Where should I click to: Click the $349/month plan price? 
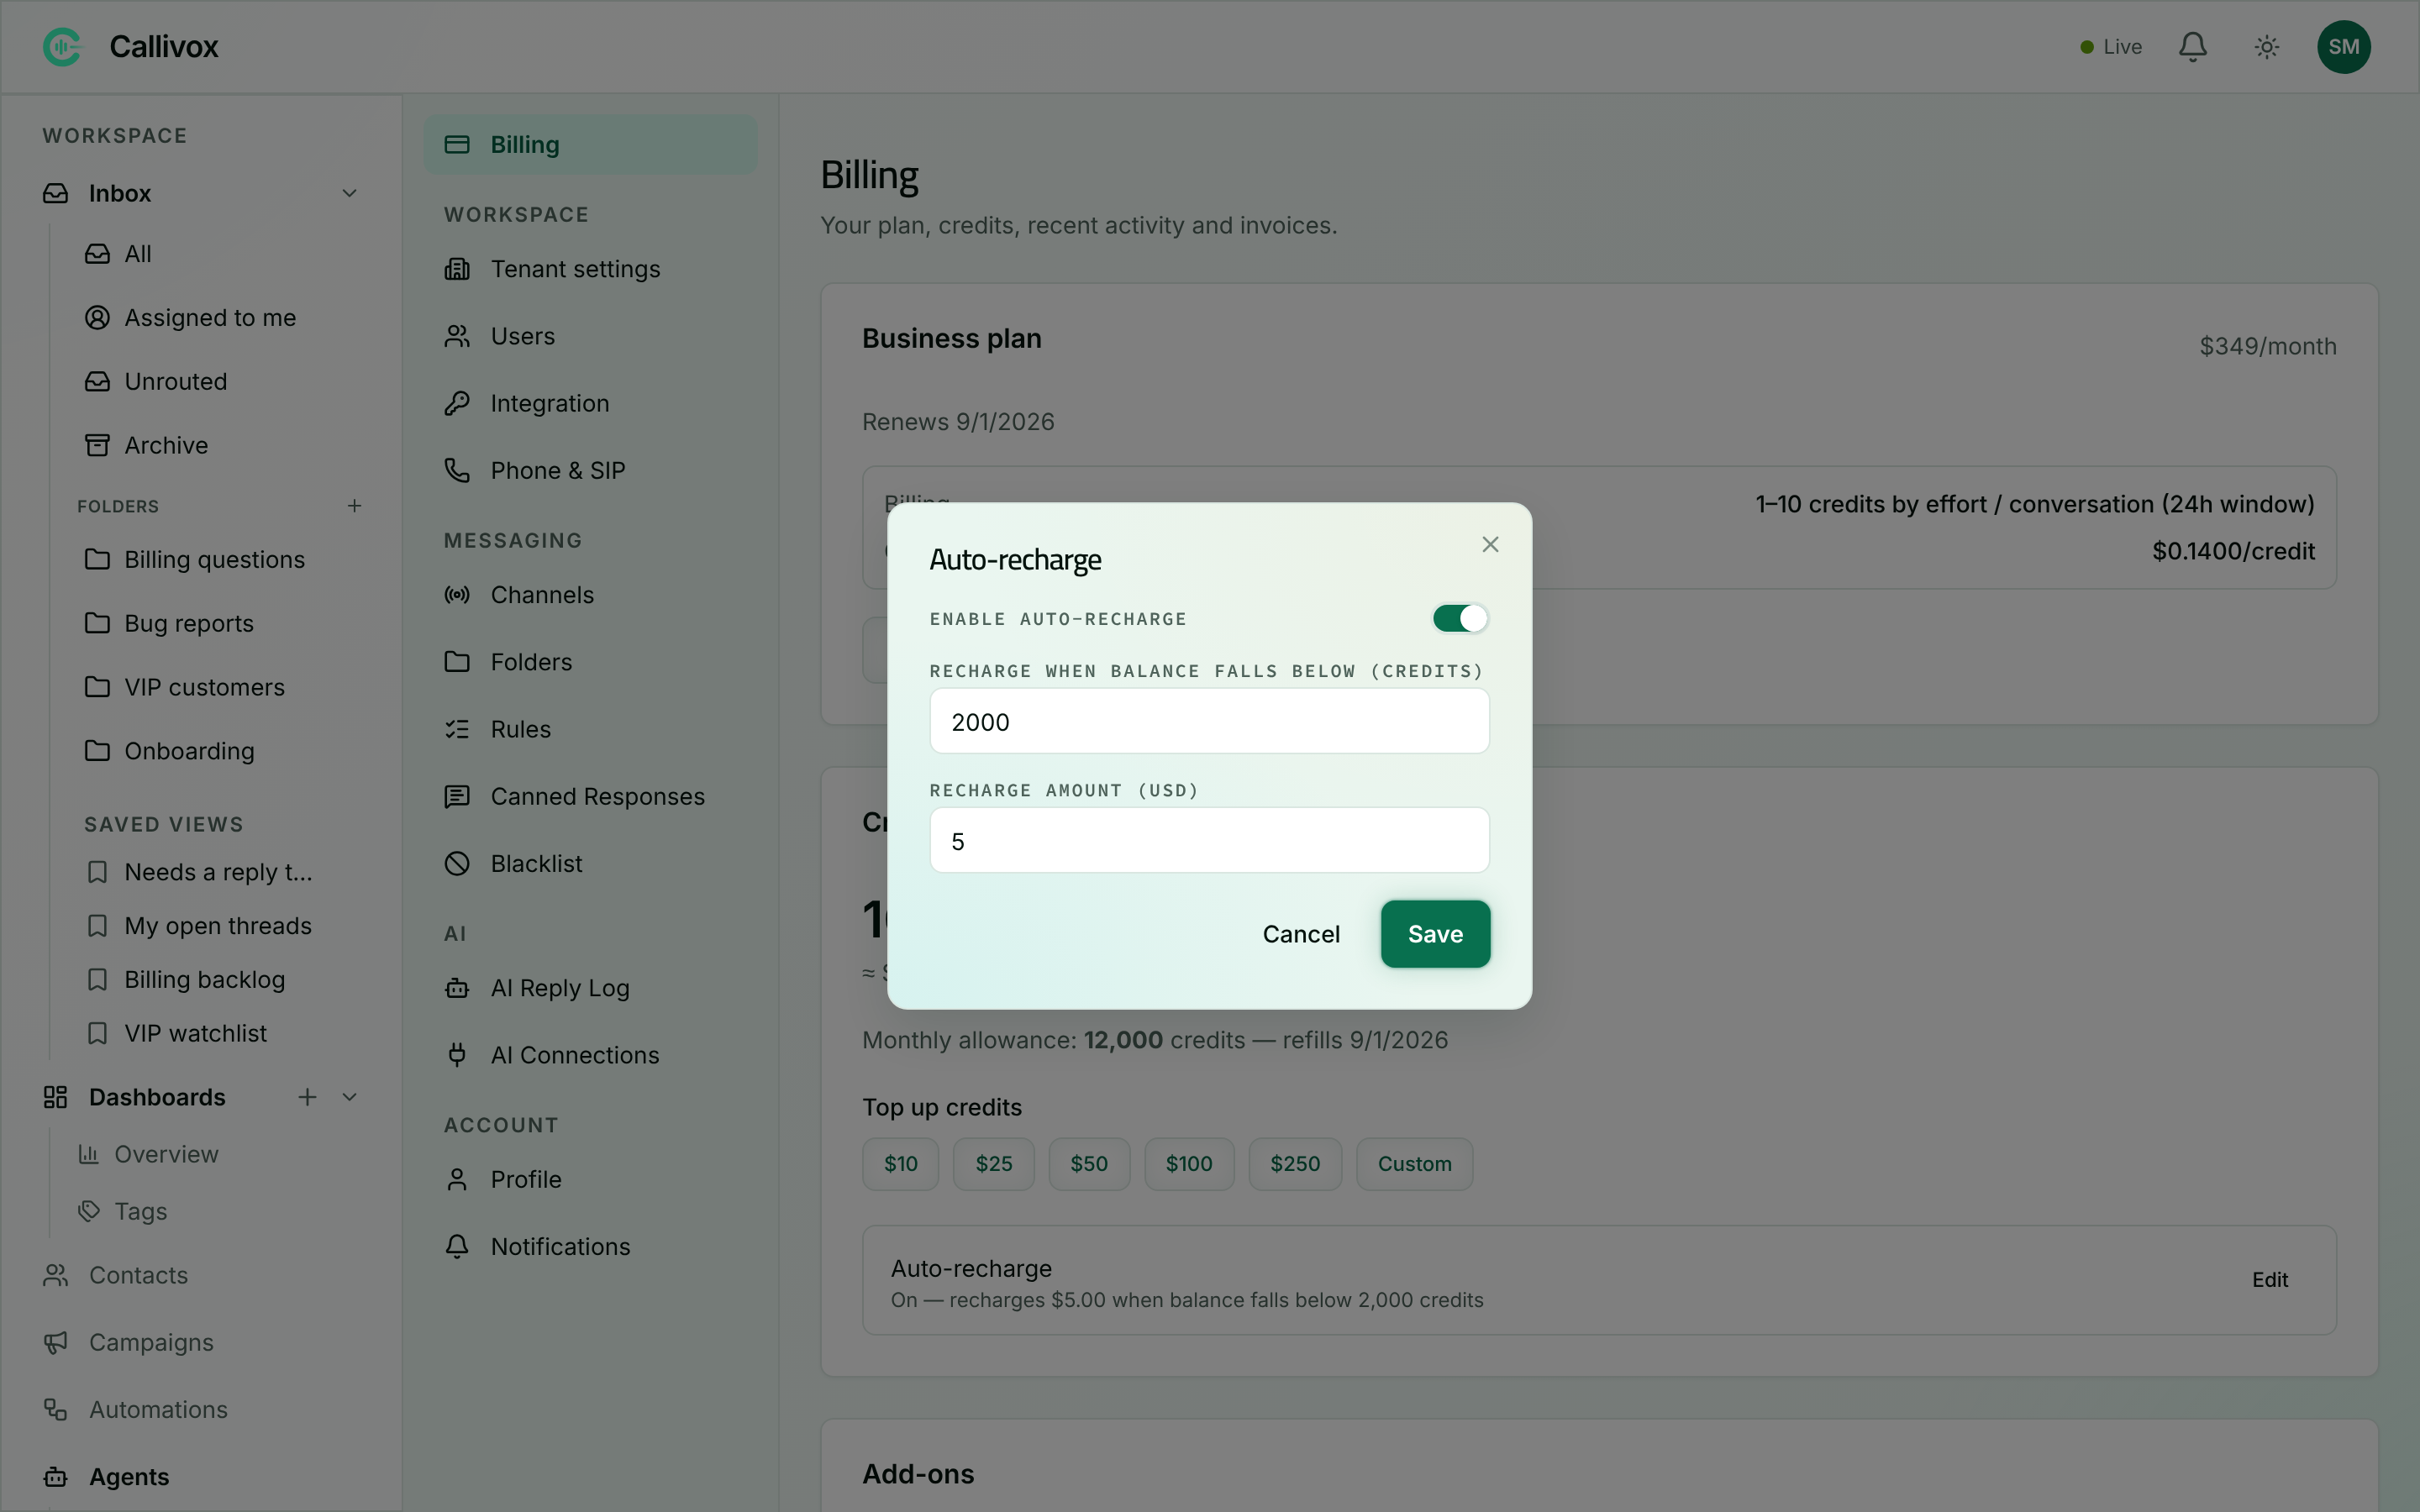[x=2267, y=346]
